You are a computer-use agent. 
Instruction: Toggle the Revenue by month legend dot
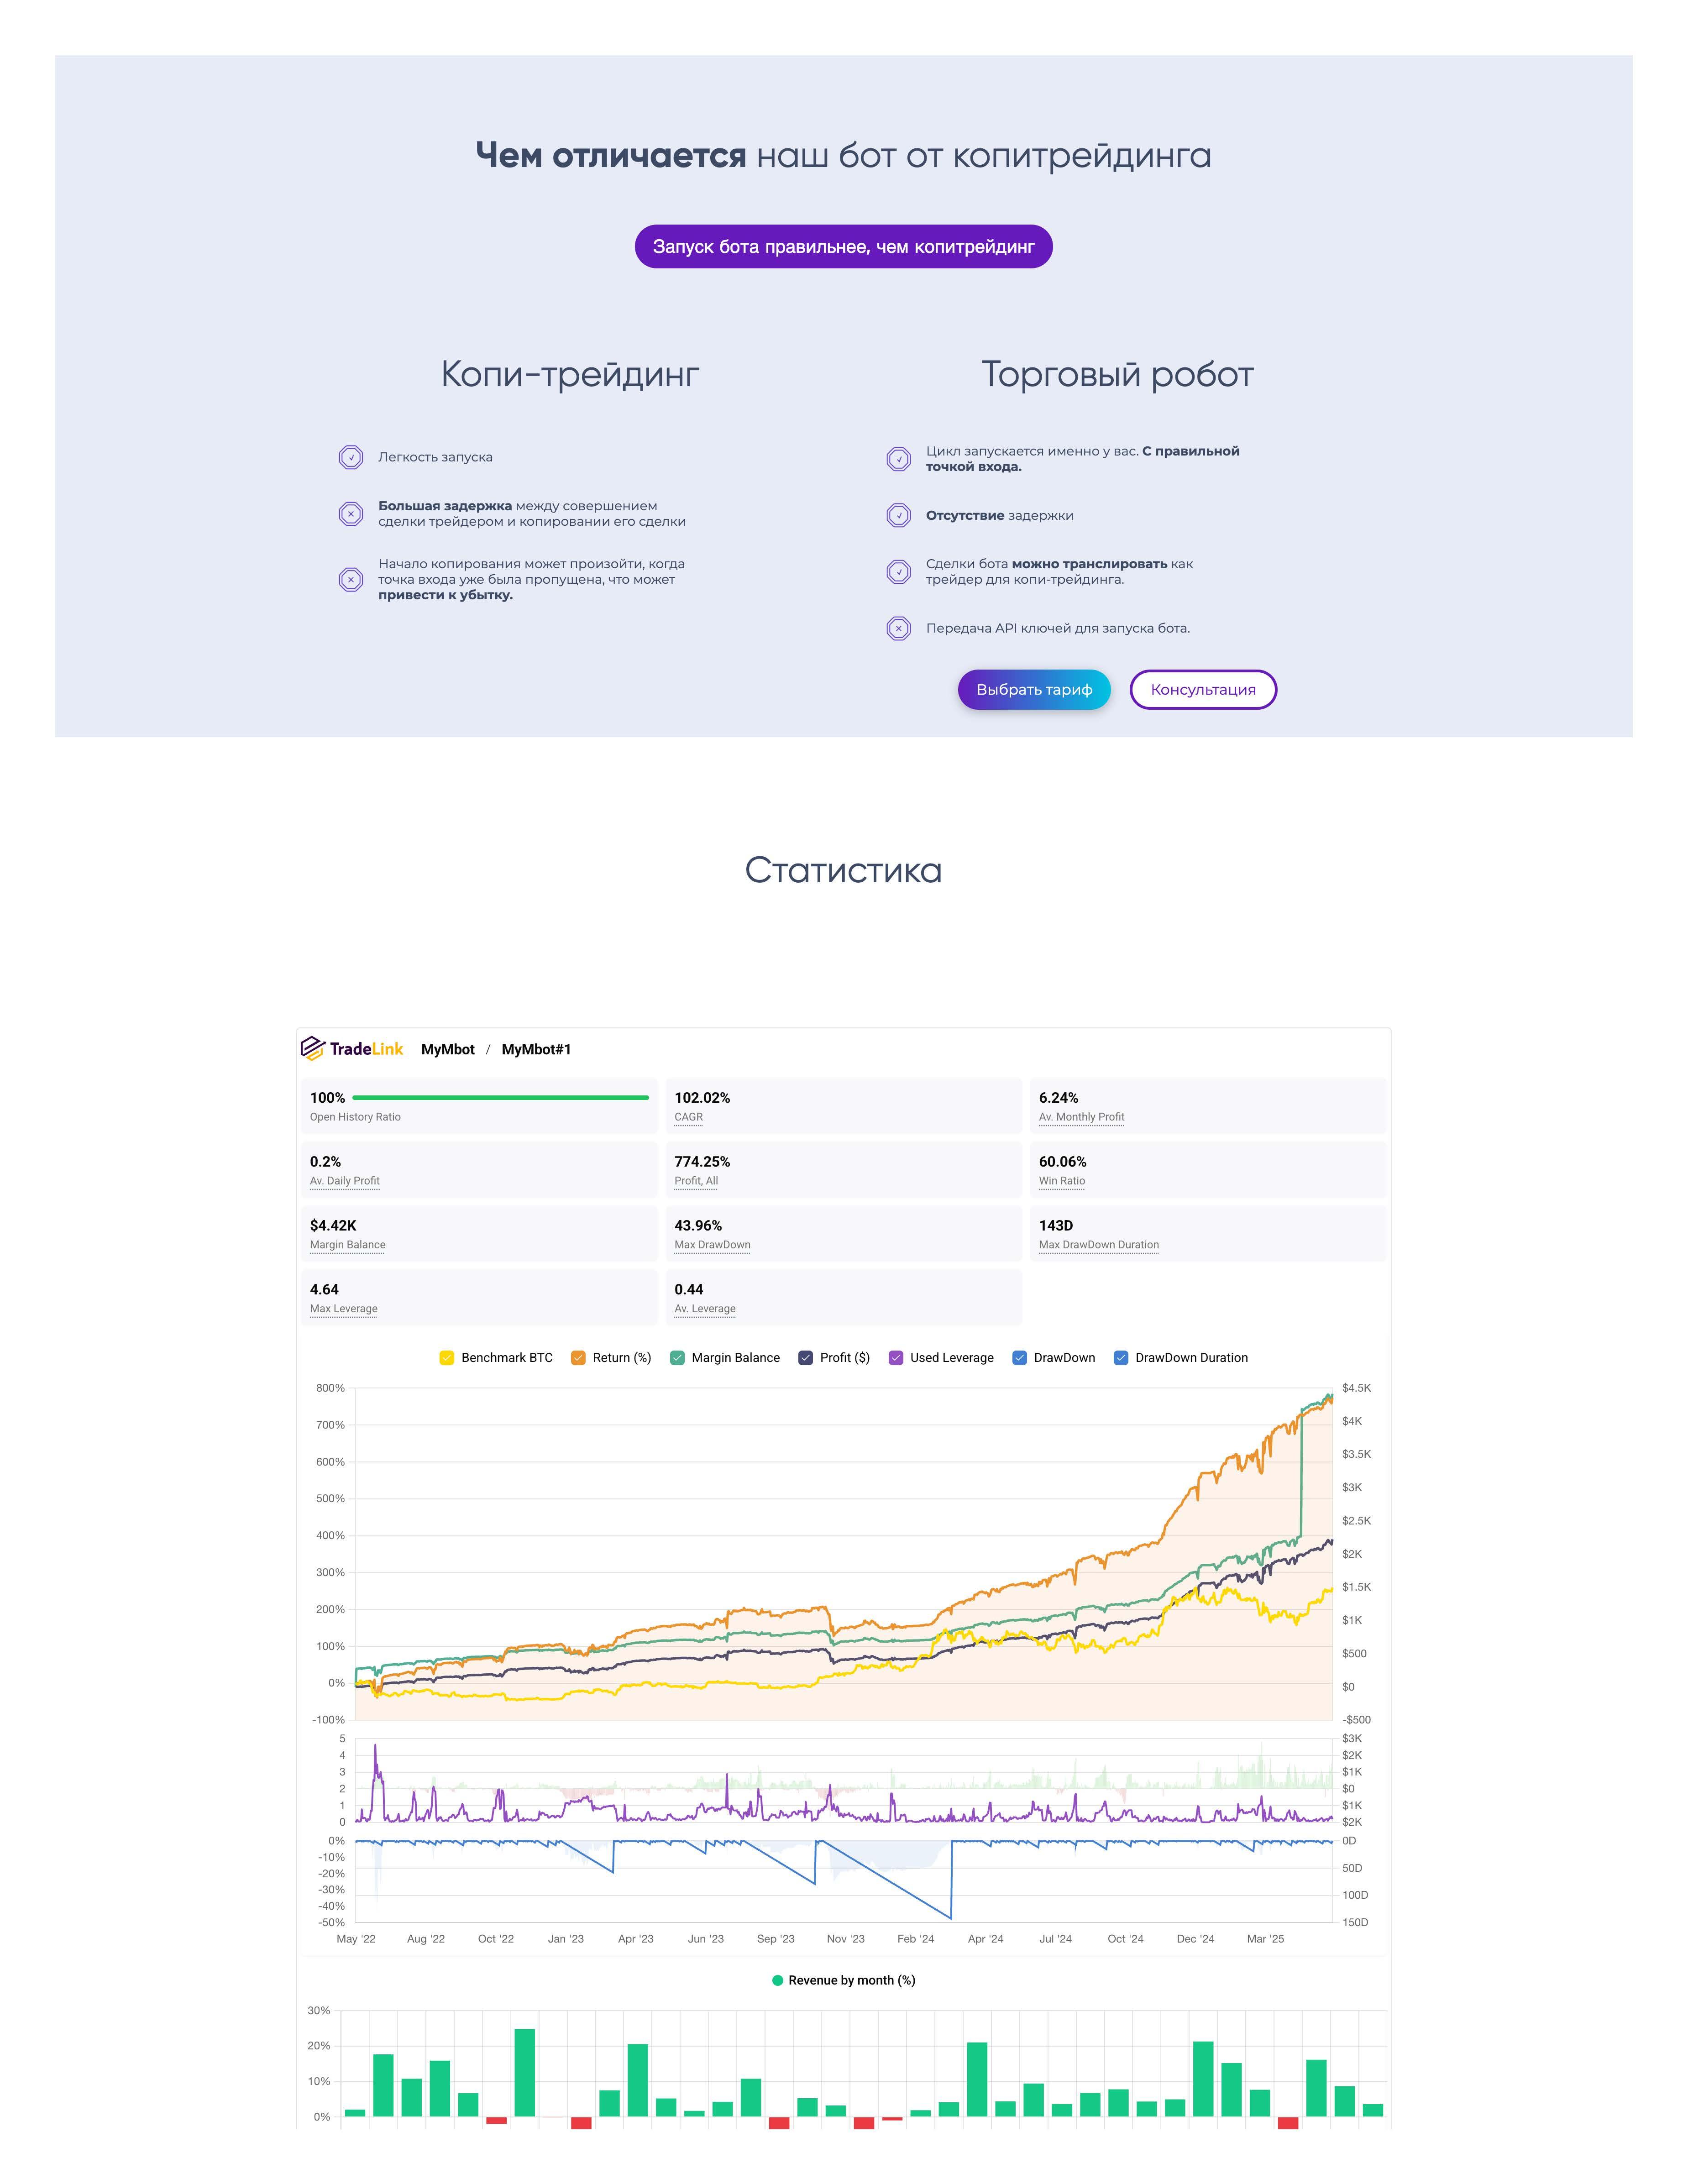tap(777, 1980)
